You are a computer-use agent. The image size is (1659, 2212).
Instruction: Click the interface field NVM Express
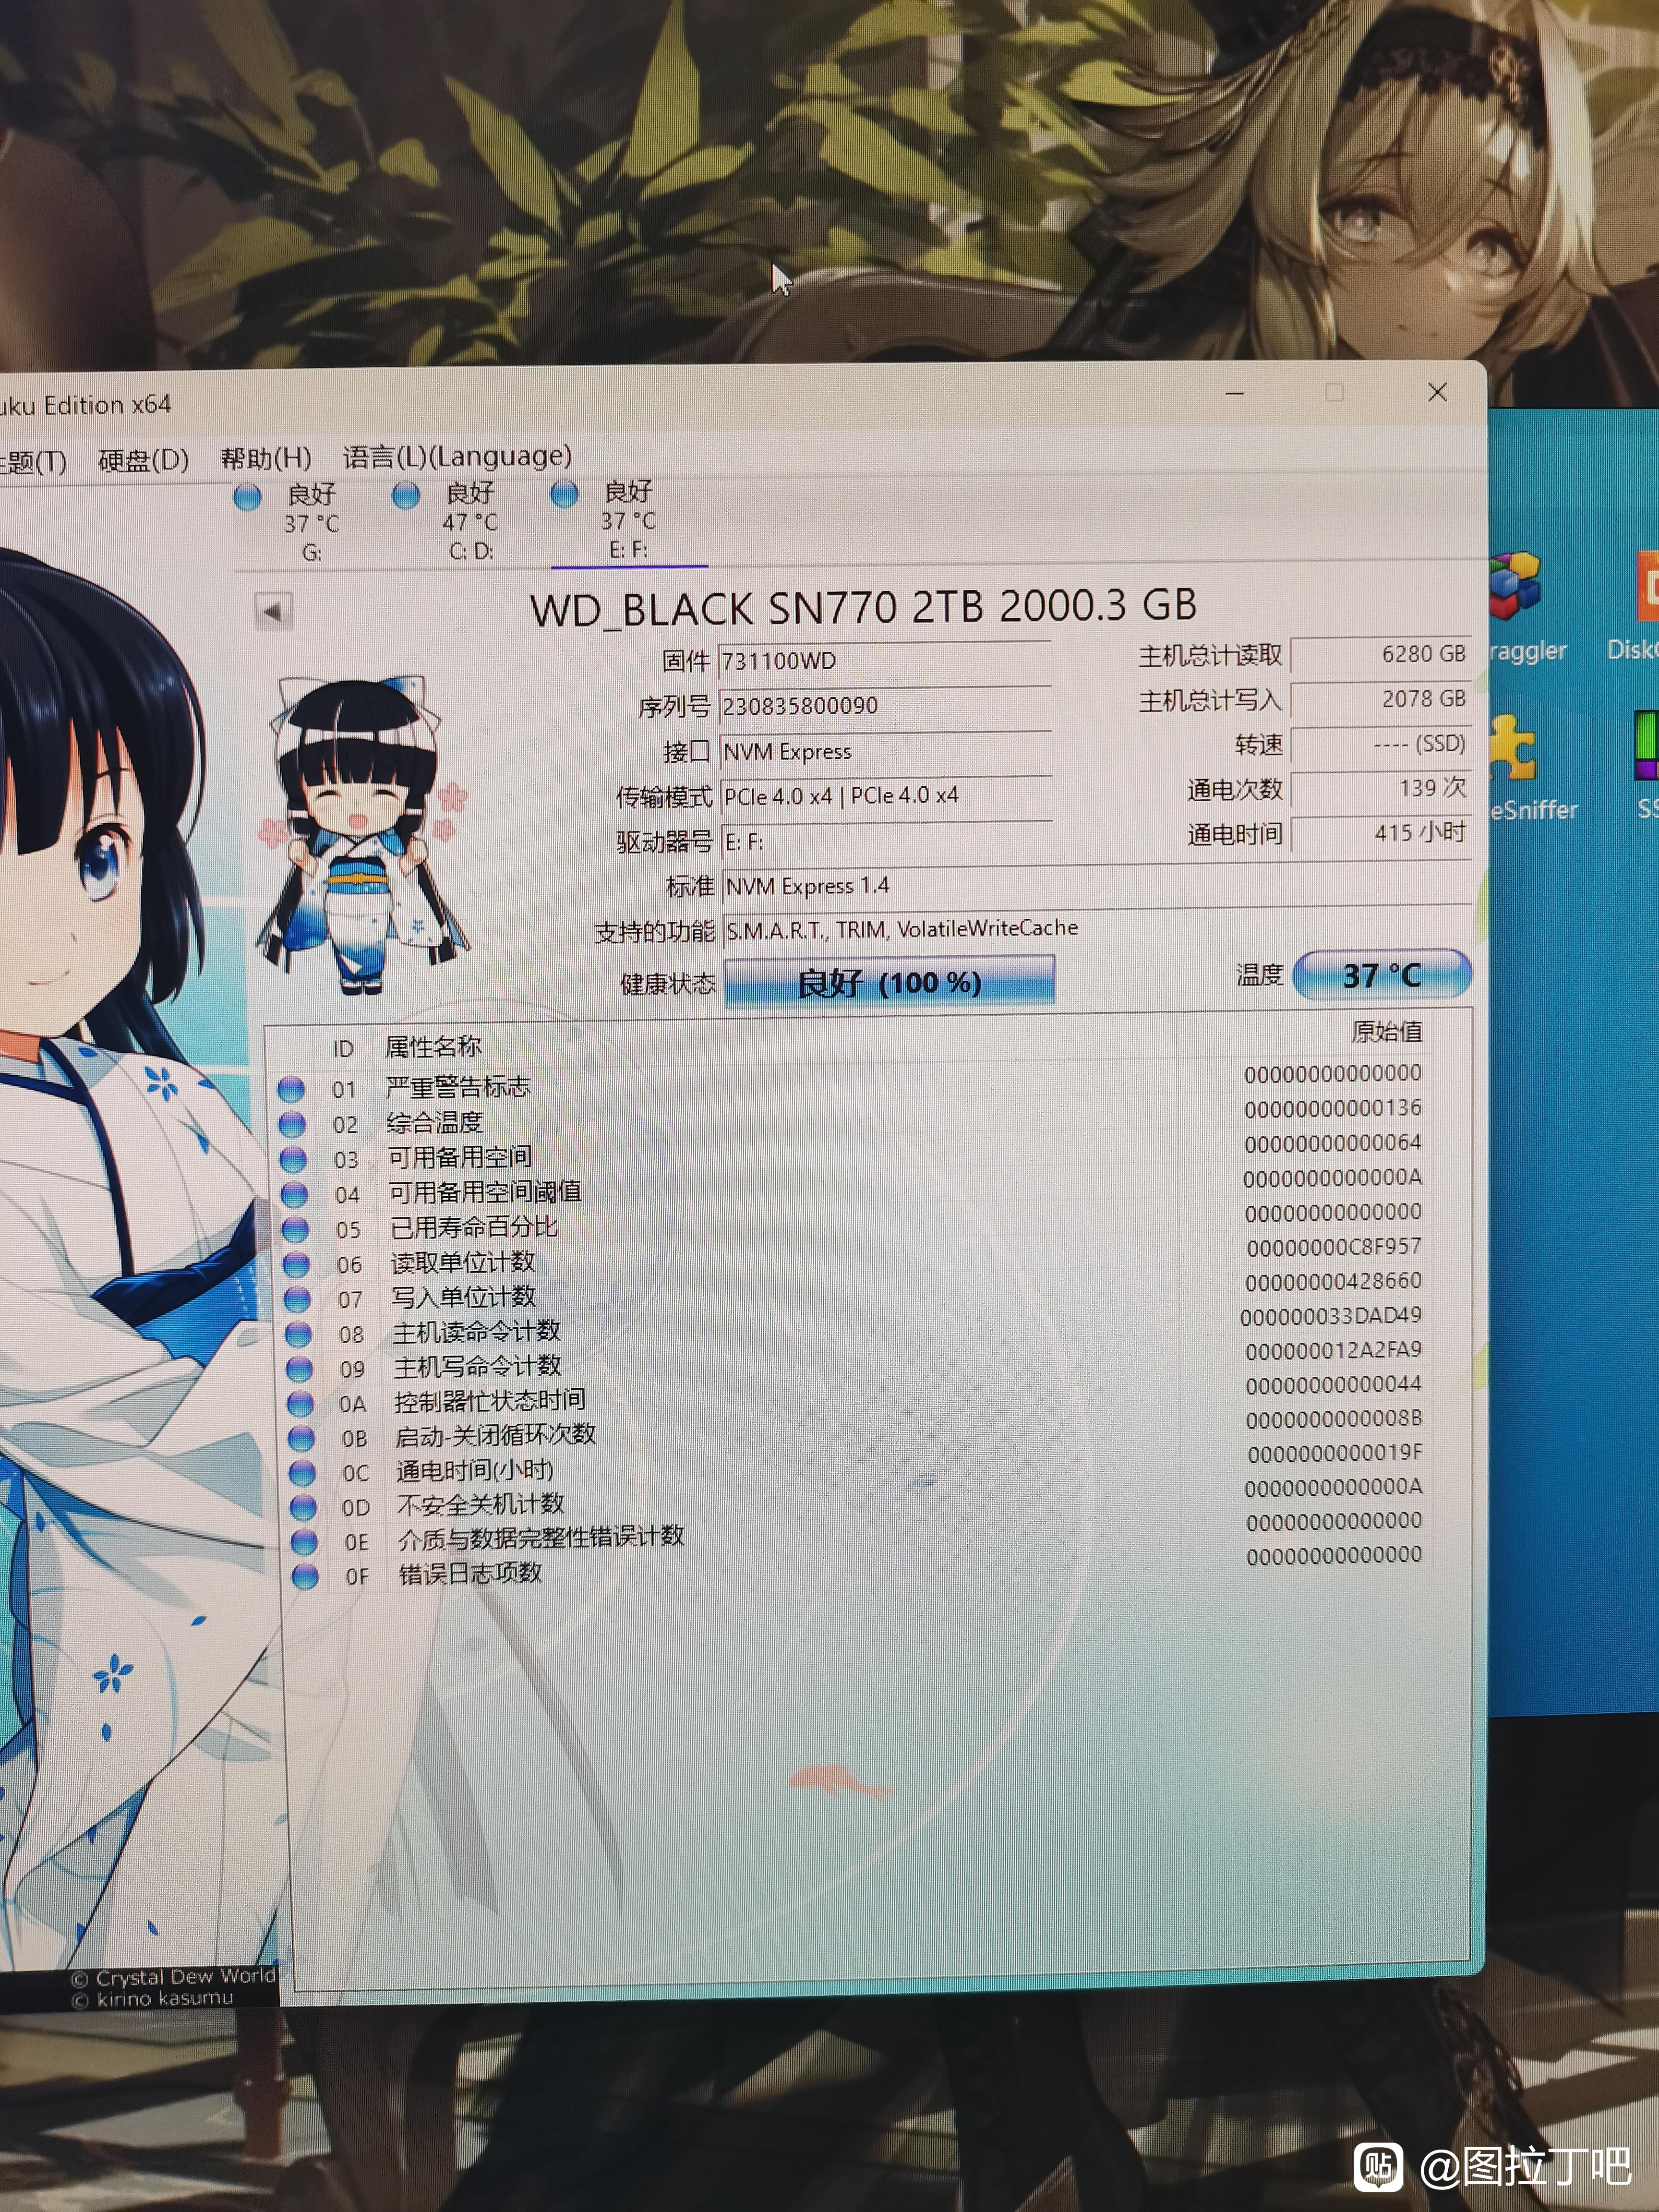[885, 751]
